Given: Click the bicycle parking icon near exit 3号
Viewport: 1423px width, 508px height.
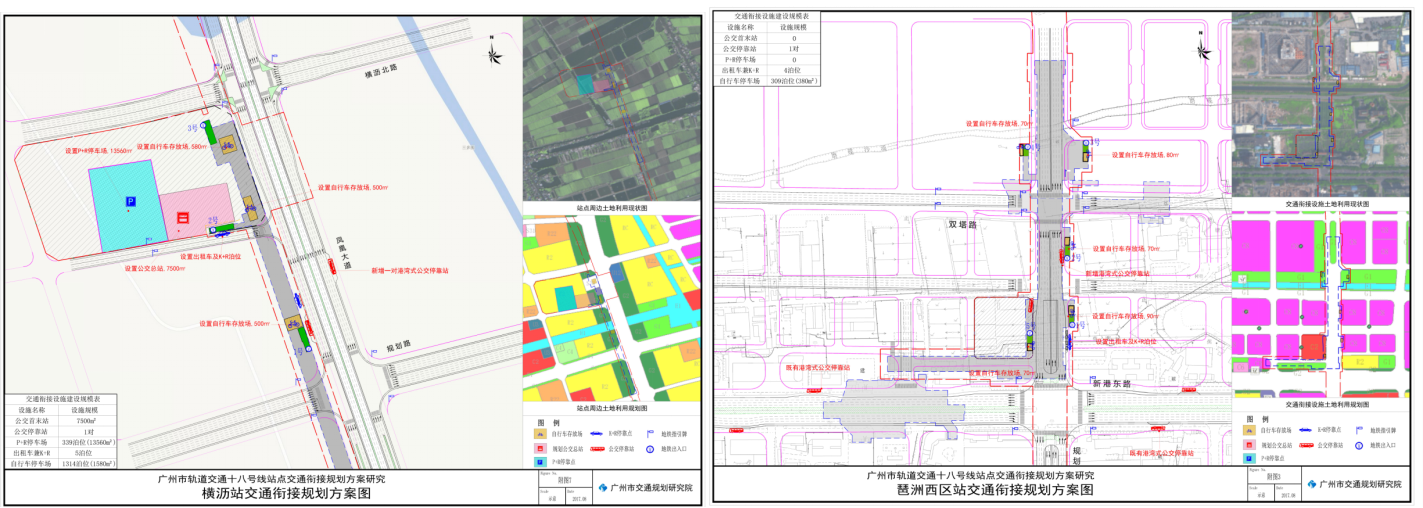Looking at the screenshot, I should click(x=228, y=144).
